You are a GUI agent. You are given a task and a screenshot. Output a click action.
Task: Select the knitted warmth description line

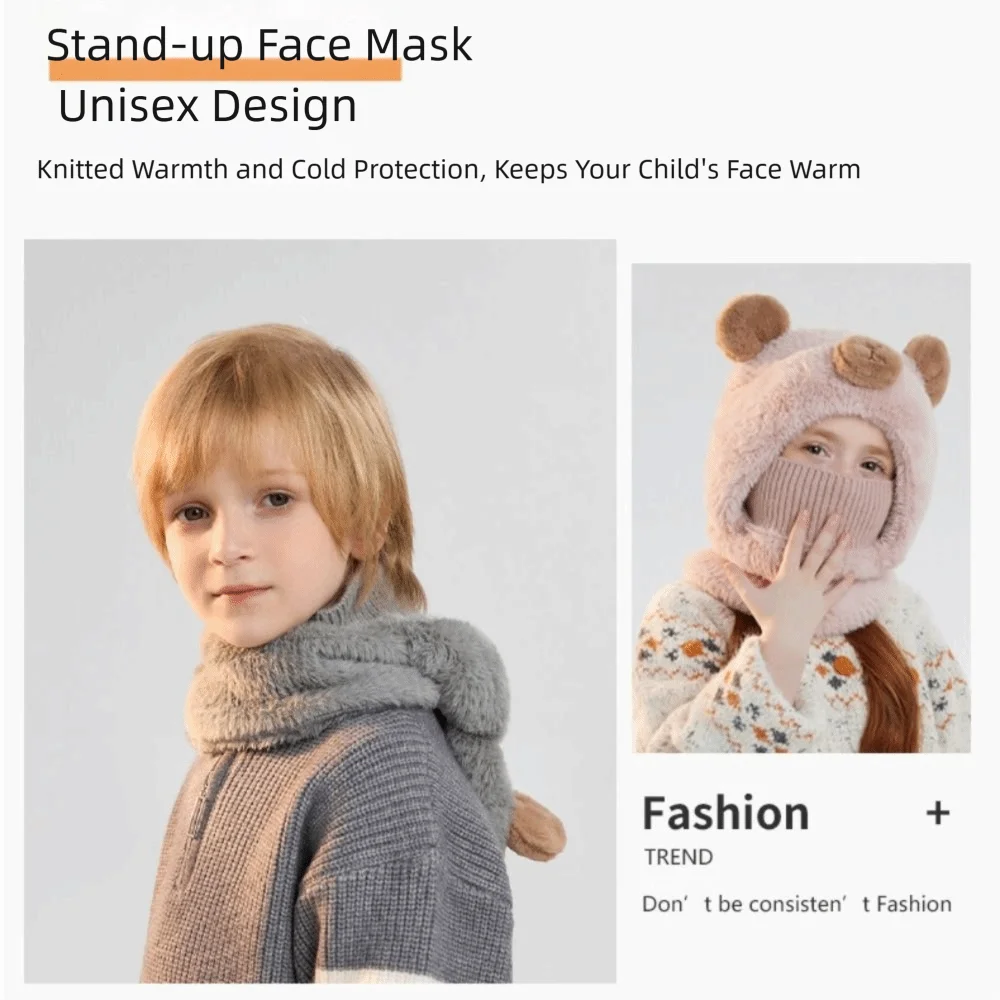448,169
